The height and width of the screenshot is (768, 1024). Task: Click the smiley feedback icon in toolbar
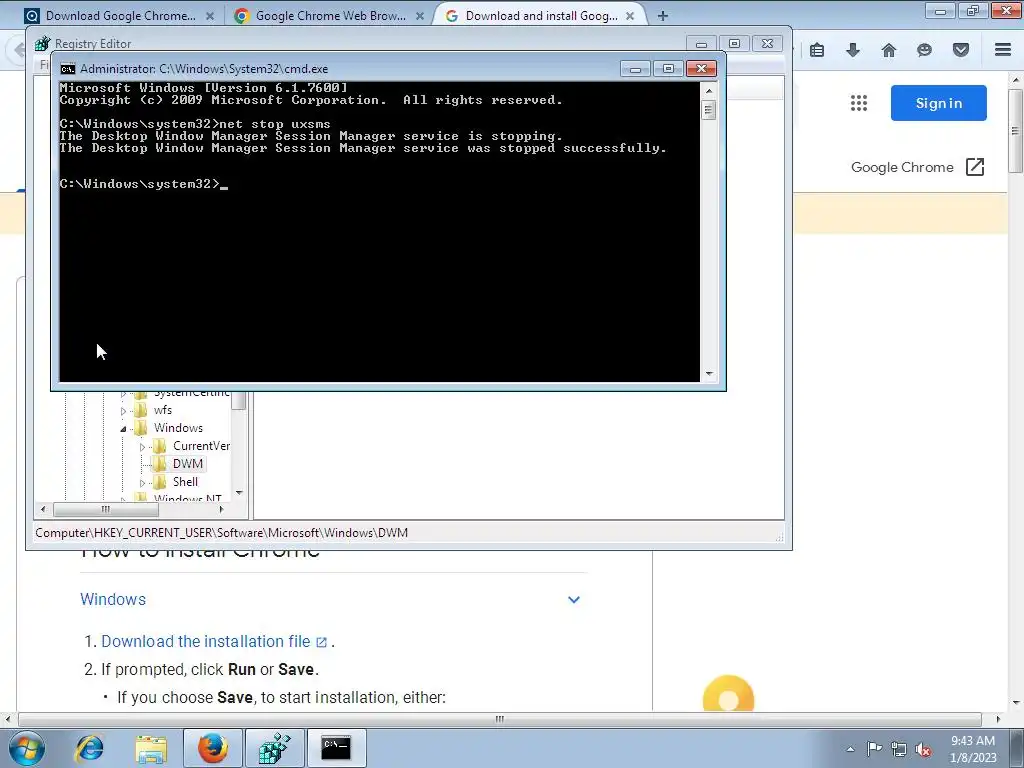pos(924,50)
